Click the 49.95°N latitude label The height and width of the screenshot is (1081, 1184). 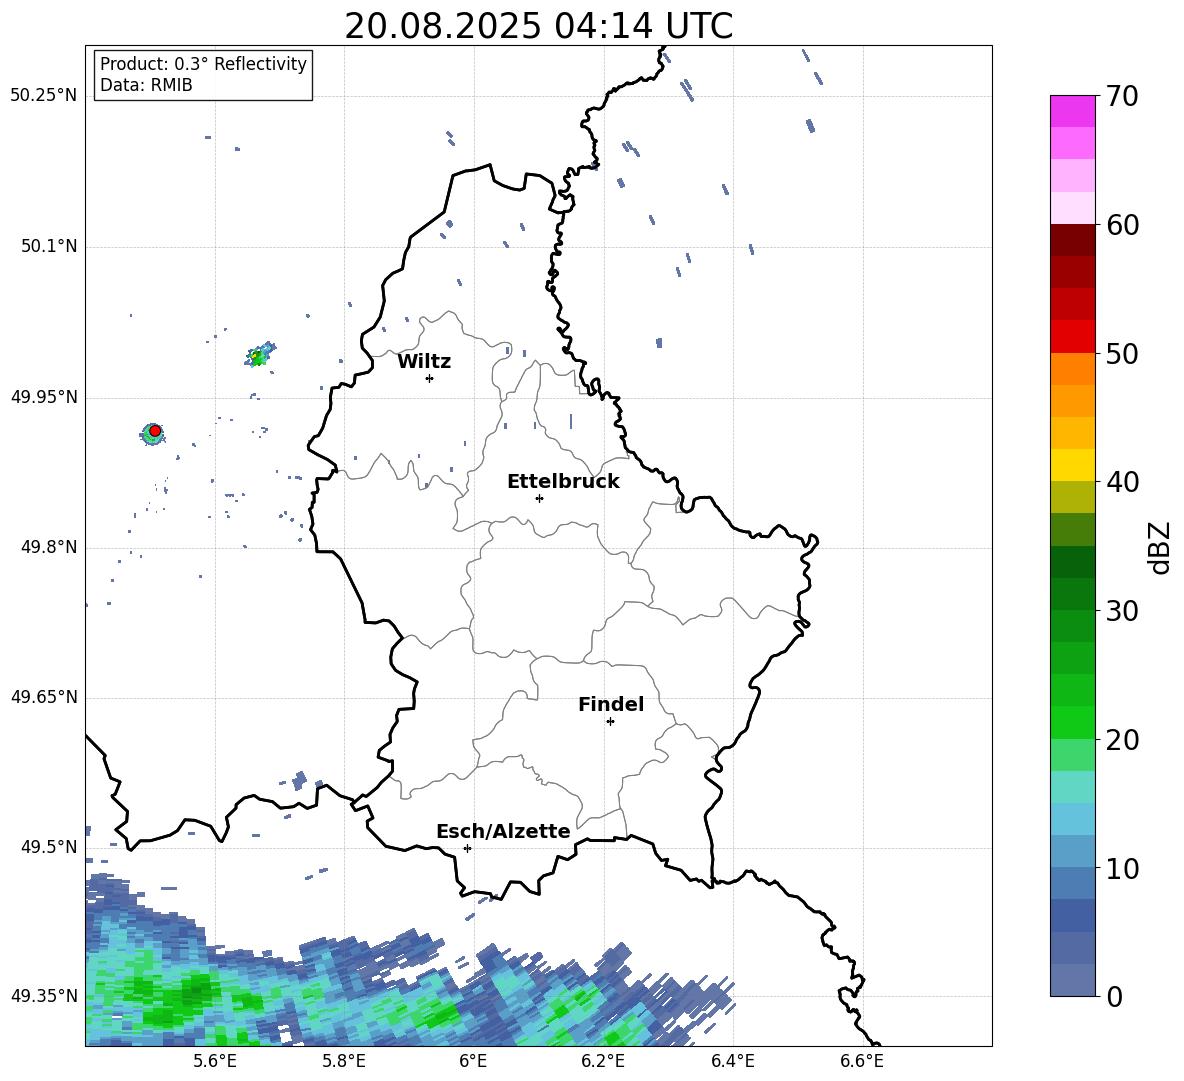point(44,397)
